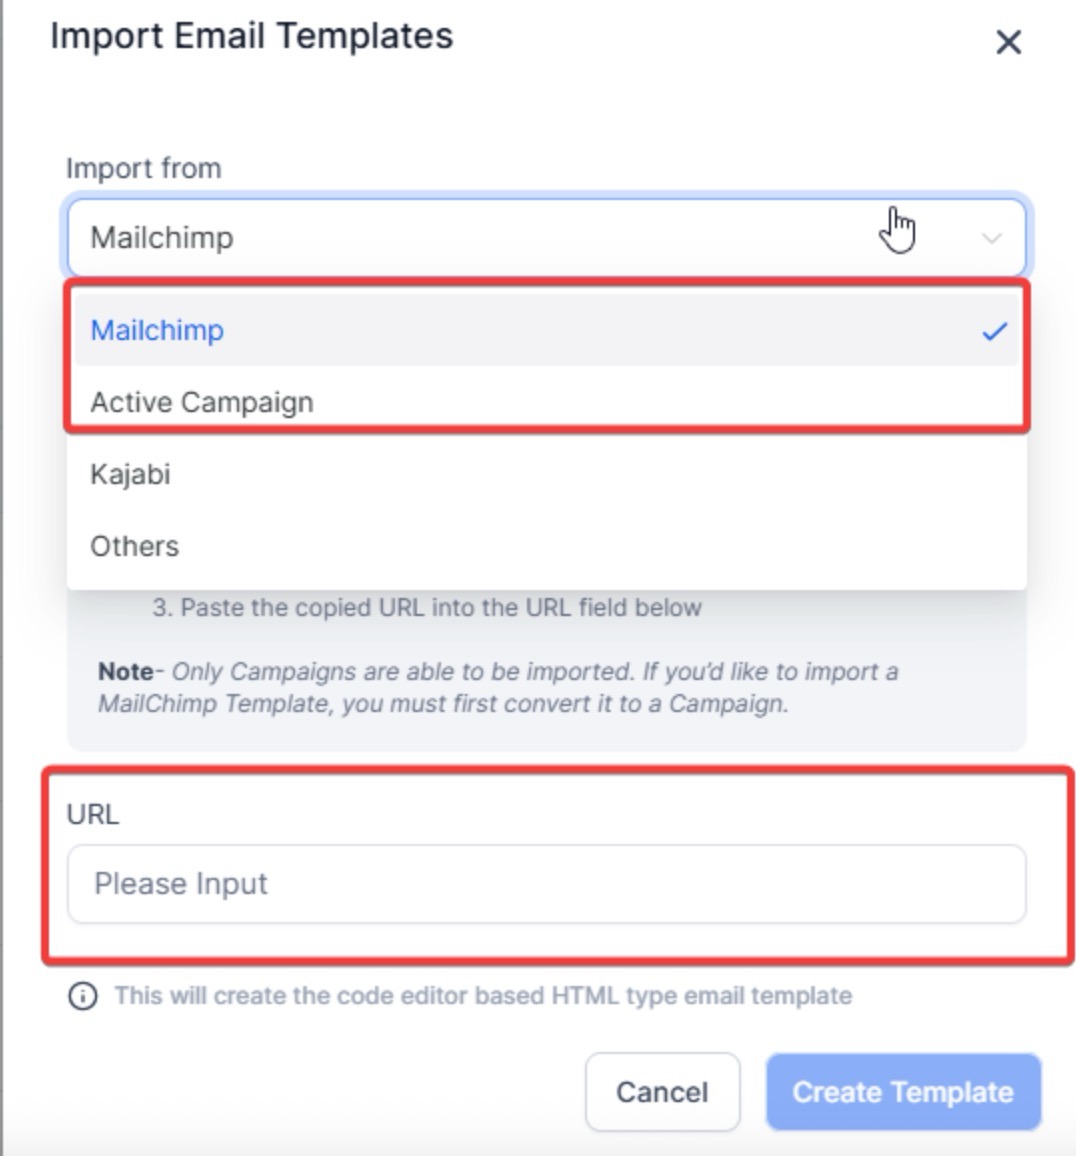Click the "Import Email Templates" dialog title
Viewport: 1076px width, 1156px height.
[x=252, y=36]
